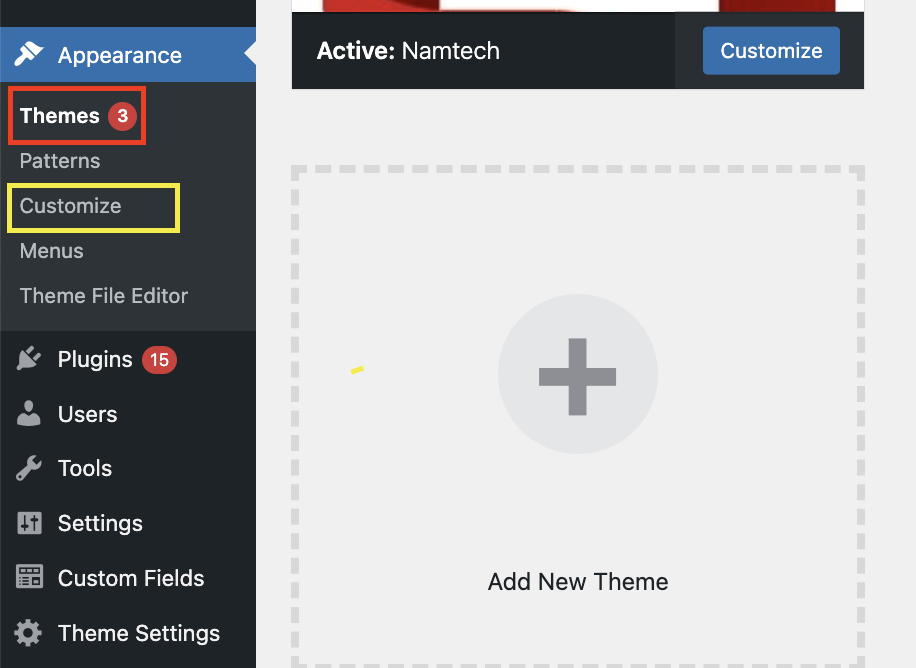Click the Users person icon

(29, 414)
